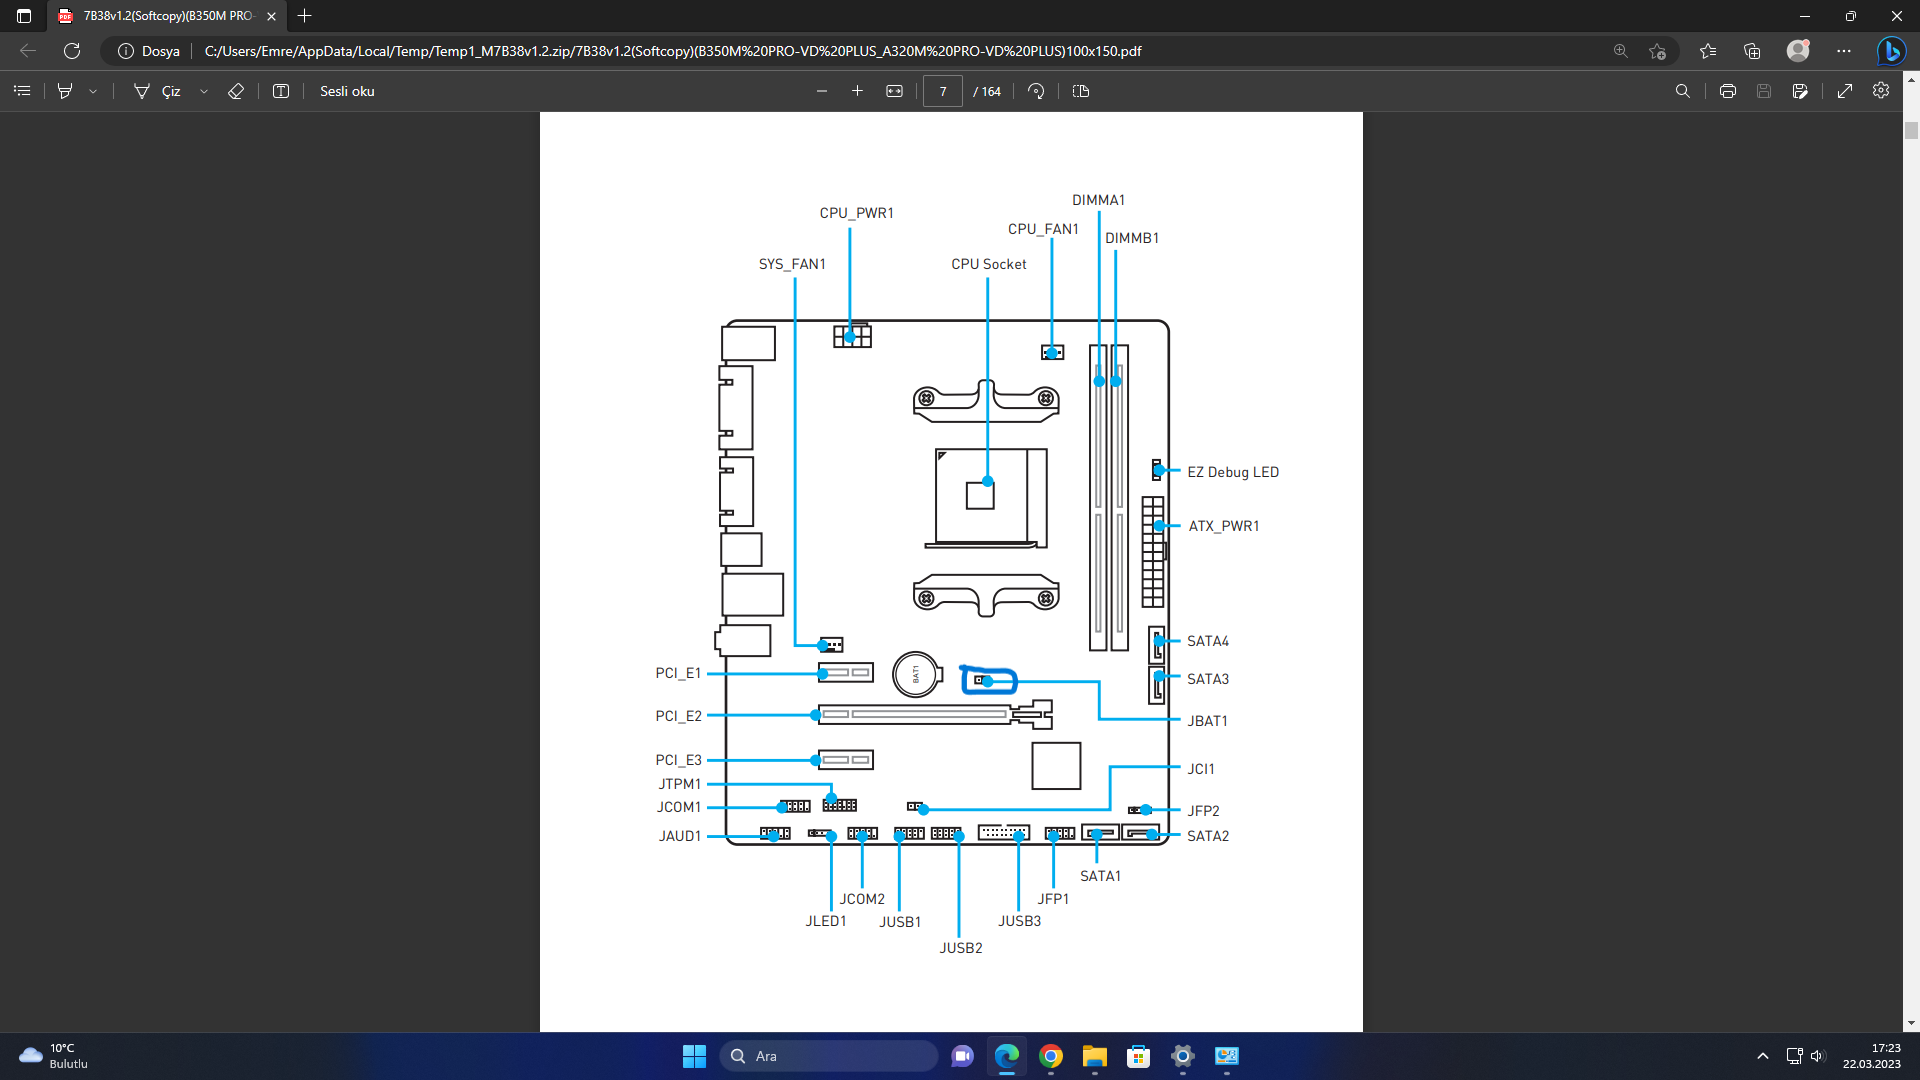The width and height of the screenshot is (1920, 1080).
Task: Zoom in with the plus button
Action: point(857,91)
